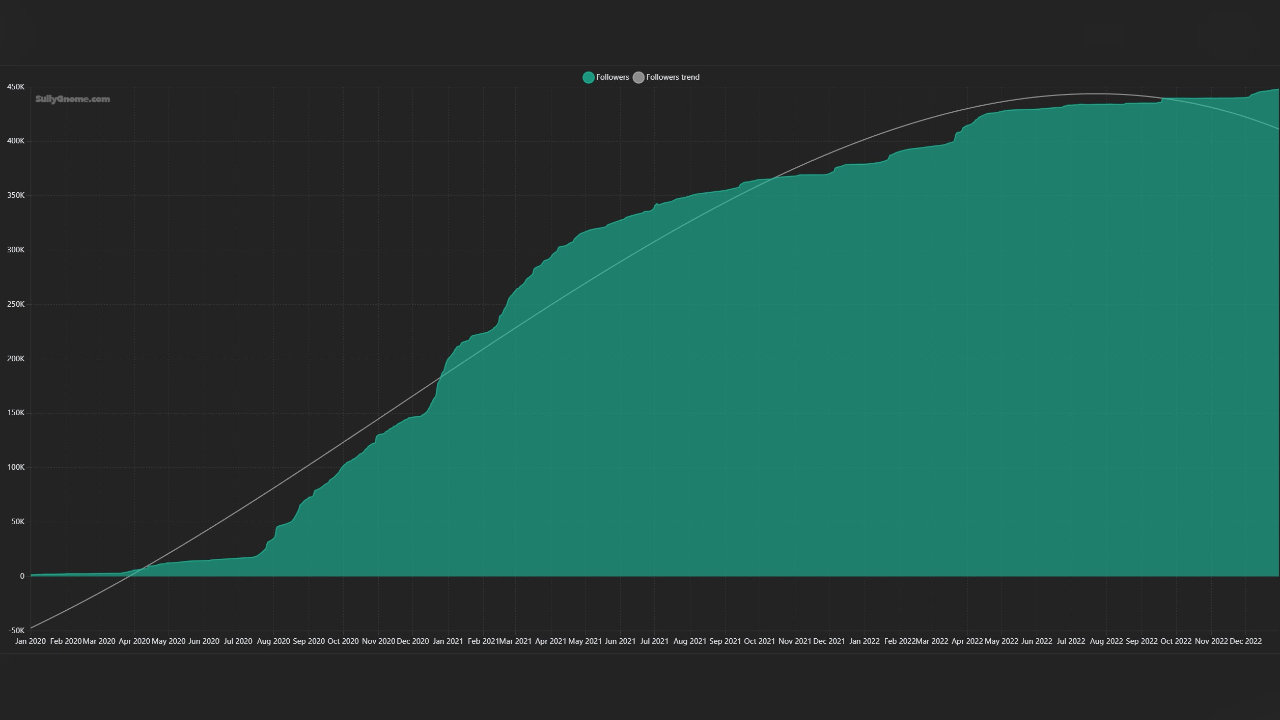The width and height of the screenshot is (1280, 720).
Task: Click the Jan 2022 x-axis label
Action: [x=864, y=640]
